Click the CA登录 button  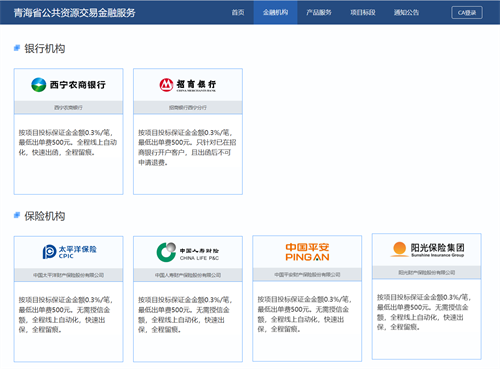(467, 13)
